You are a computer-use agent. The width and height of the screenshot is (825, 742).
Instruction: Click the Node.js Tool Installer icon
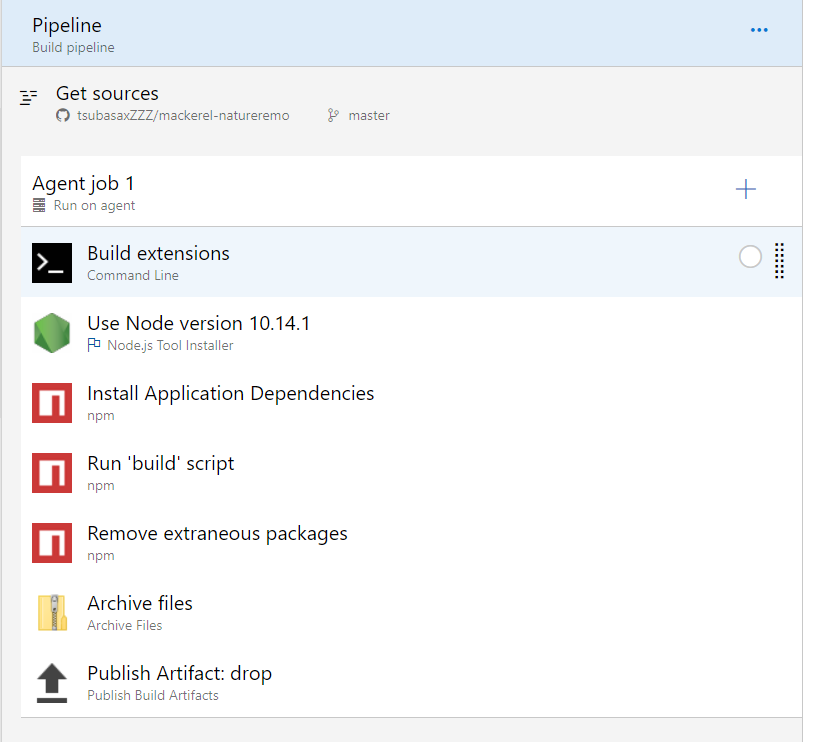[x=52, y=332]
